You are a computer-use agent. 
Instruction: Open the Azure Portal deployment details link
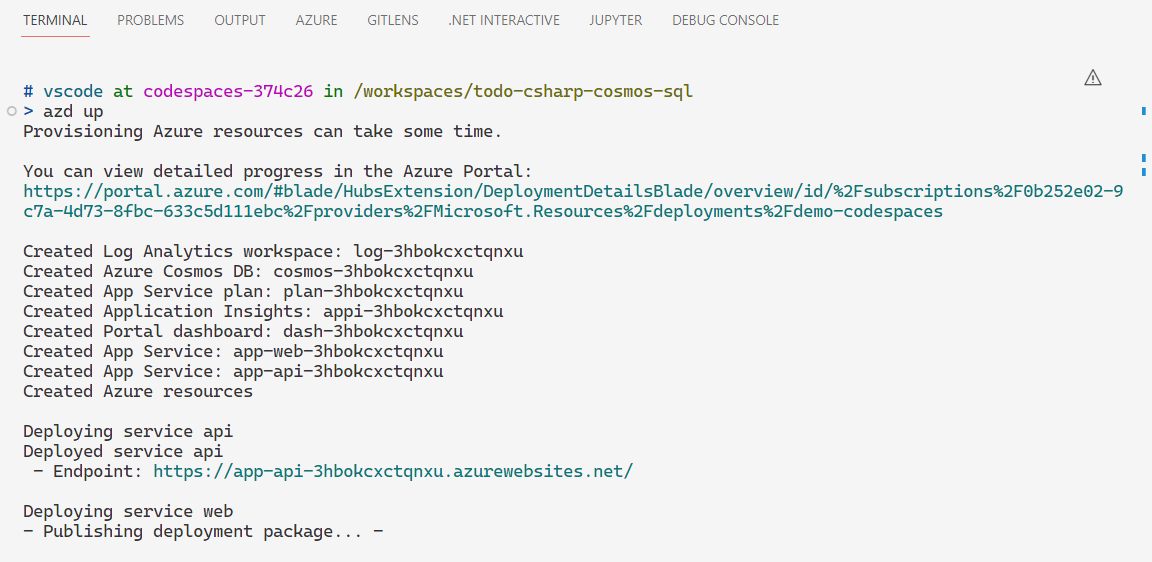tap(573, 201)
